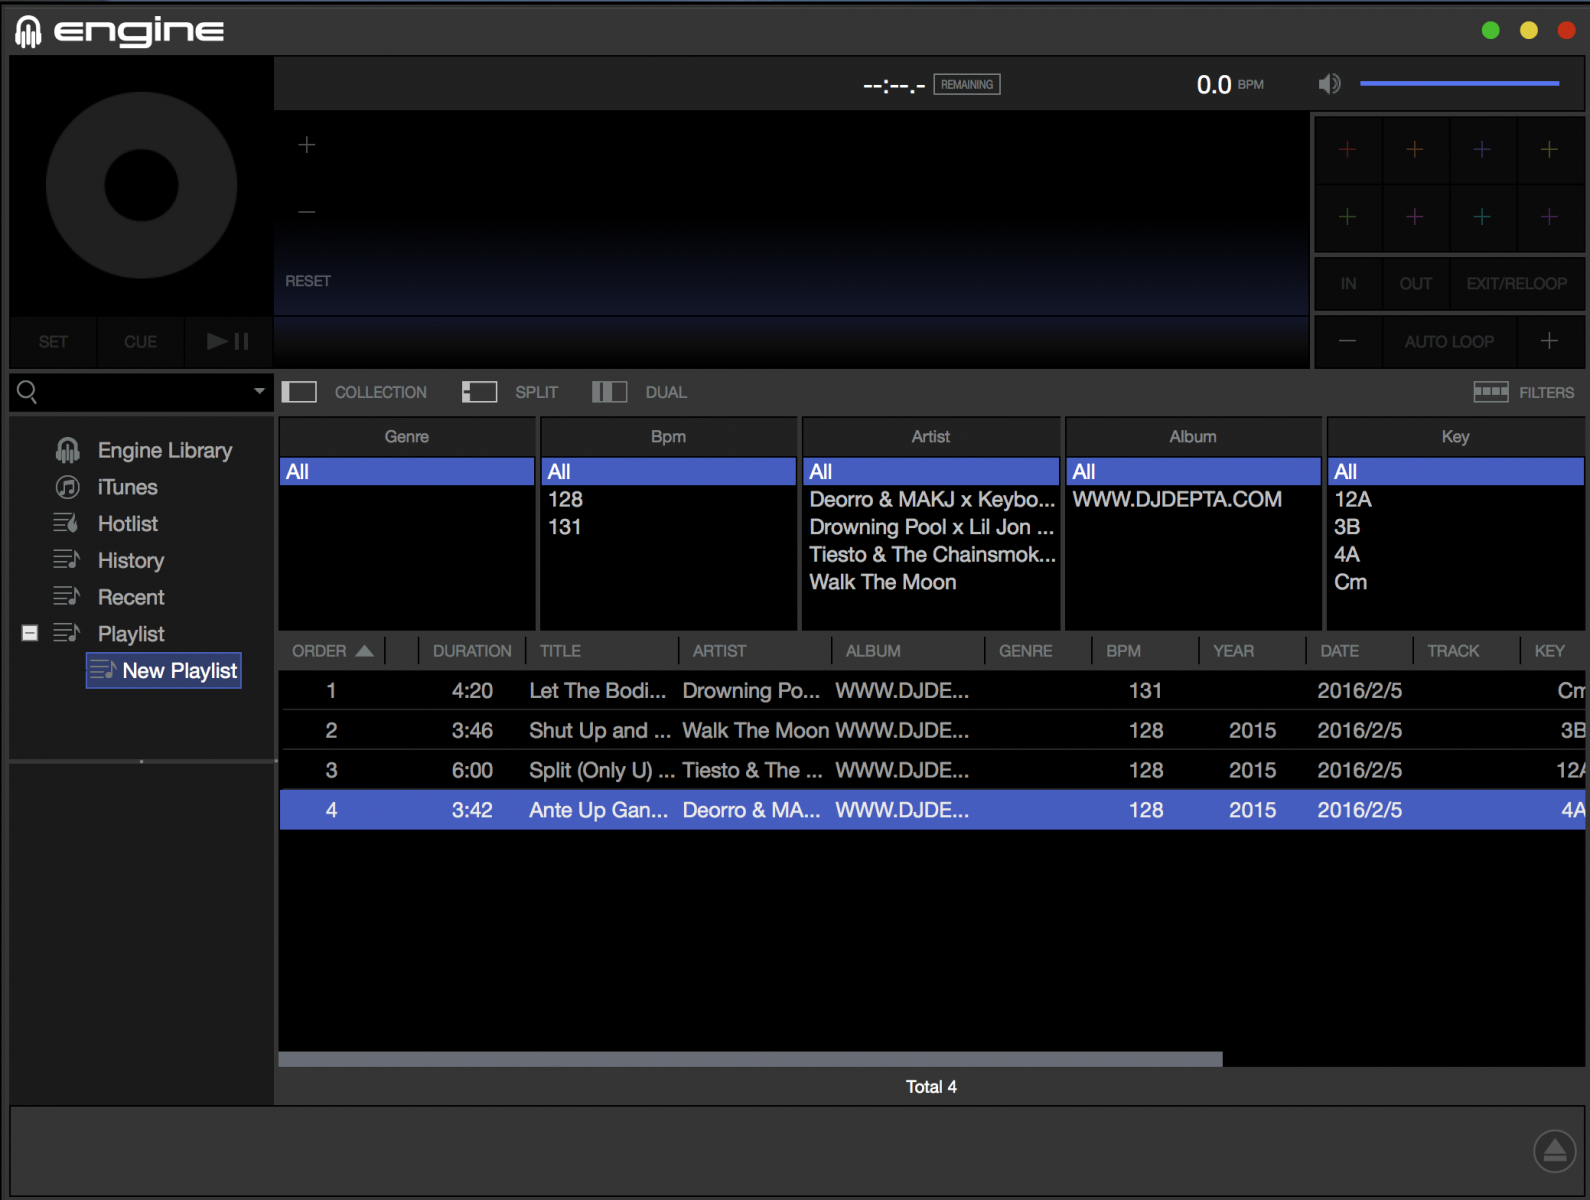The height and width of the screenshot is (1200, 1590).
Task: Click the loop IN button
Action: pos(1348,284)
